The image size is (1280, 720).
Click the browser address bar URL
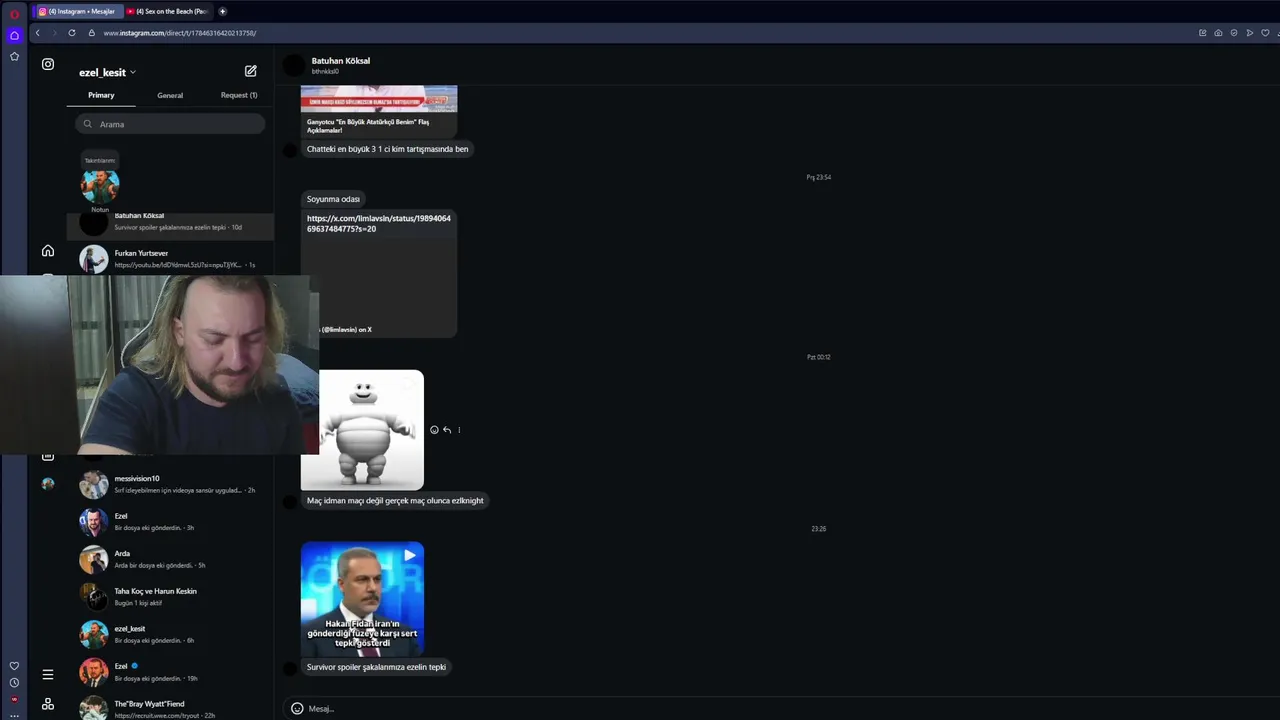pos(180,33)
